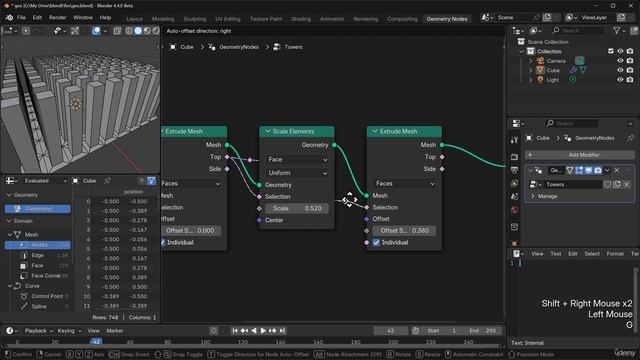
Task: Open View Layer properties tab
Action: pos(514,183)
